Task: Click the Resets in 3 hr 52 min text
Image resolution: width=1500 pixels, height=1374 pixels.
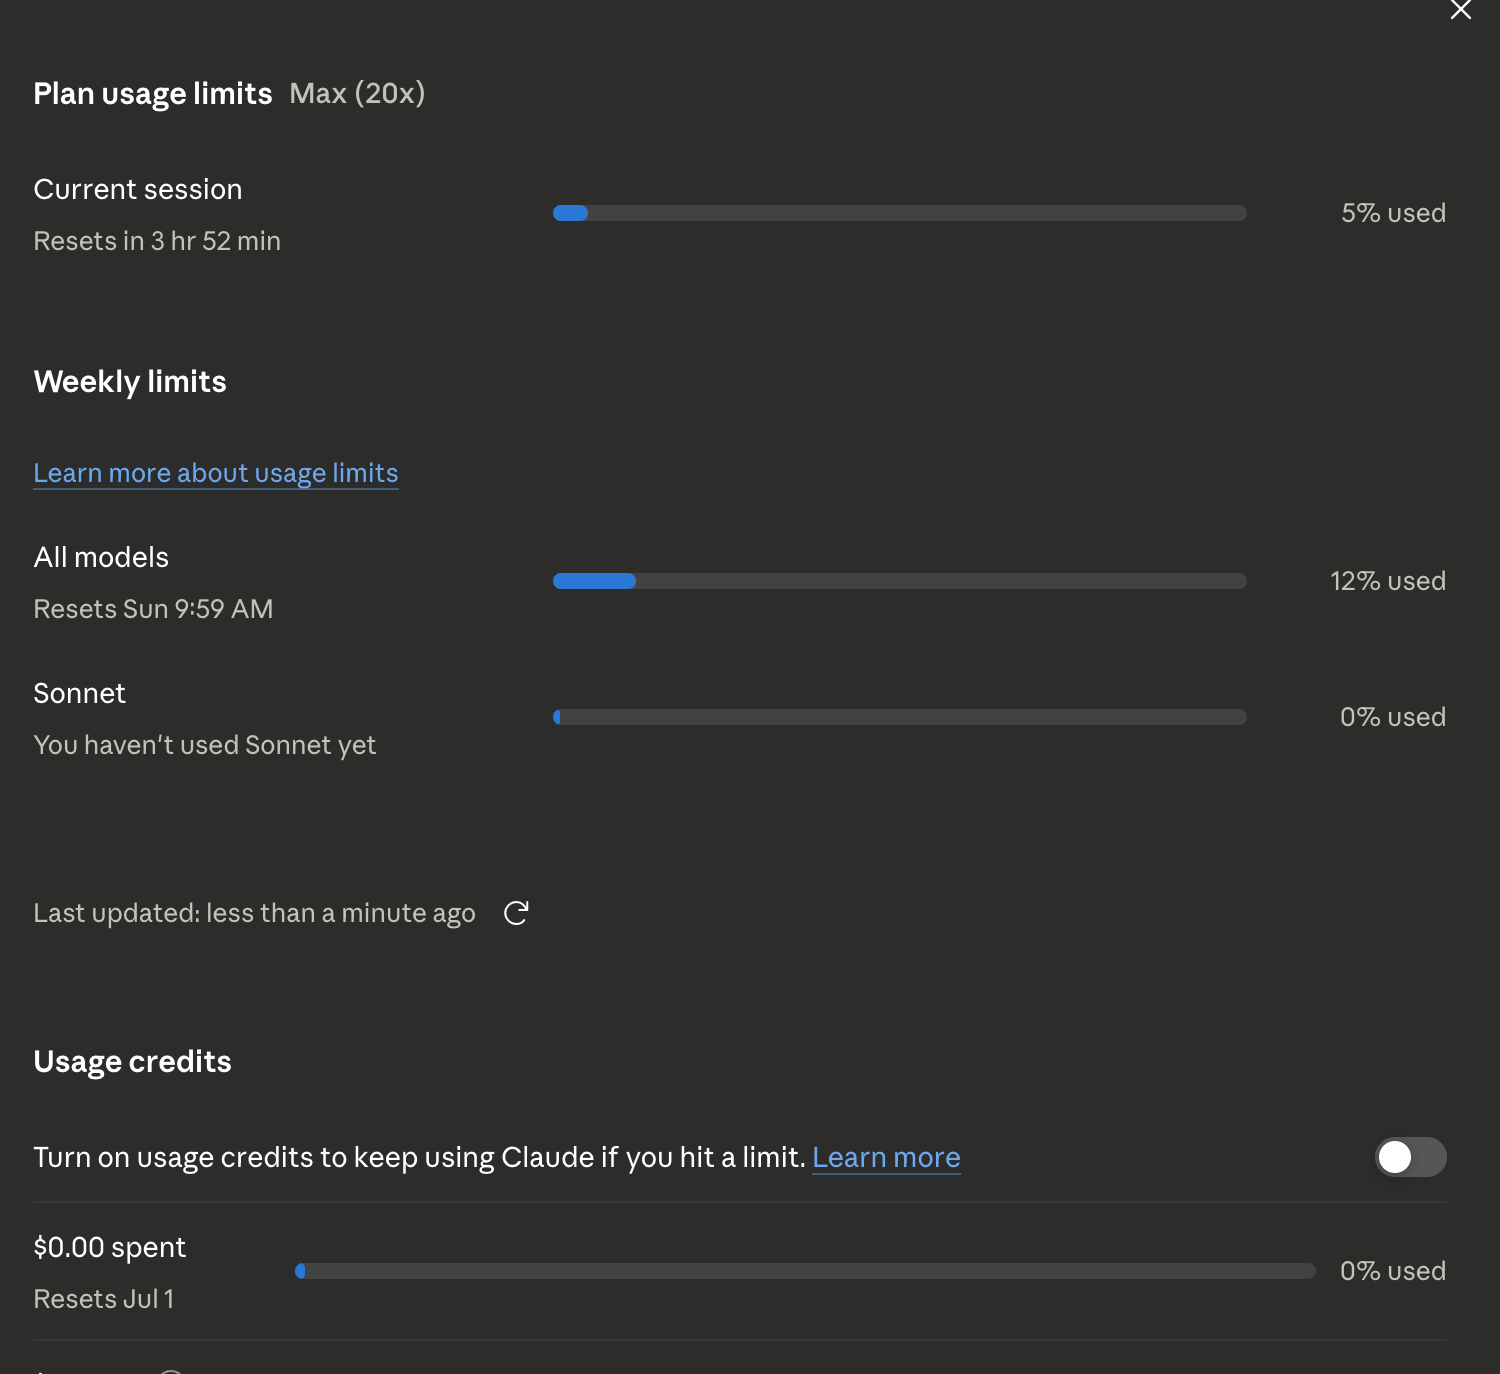Action: coord(157,241)
